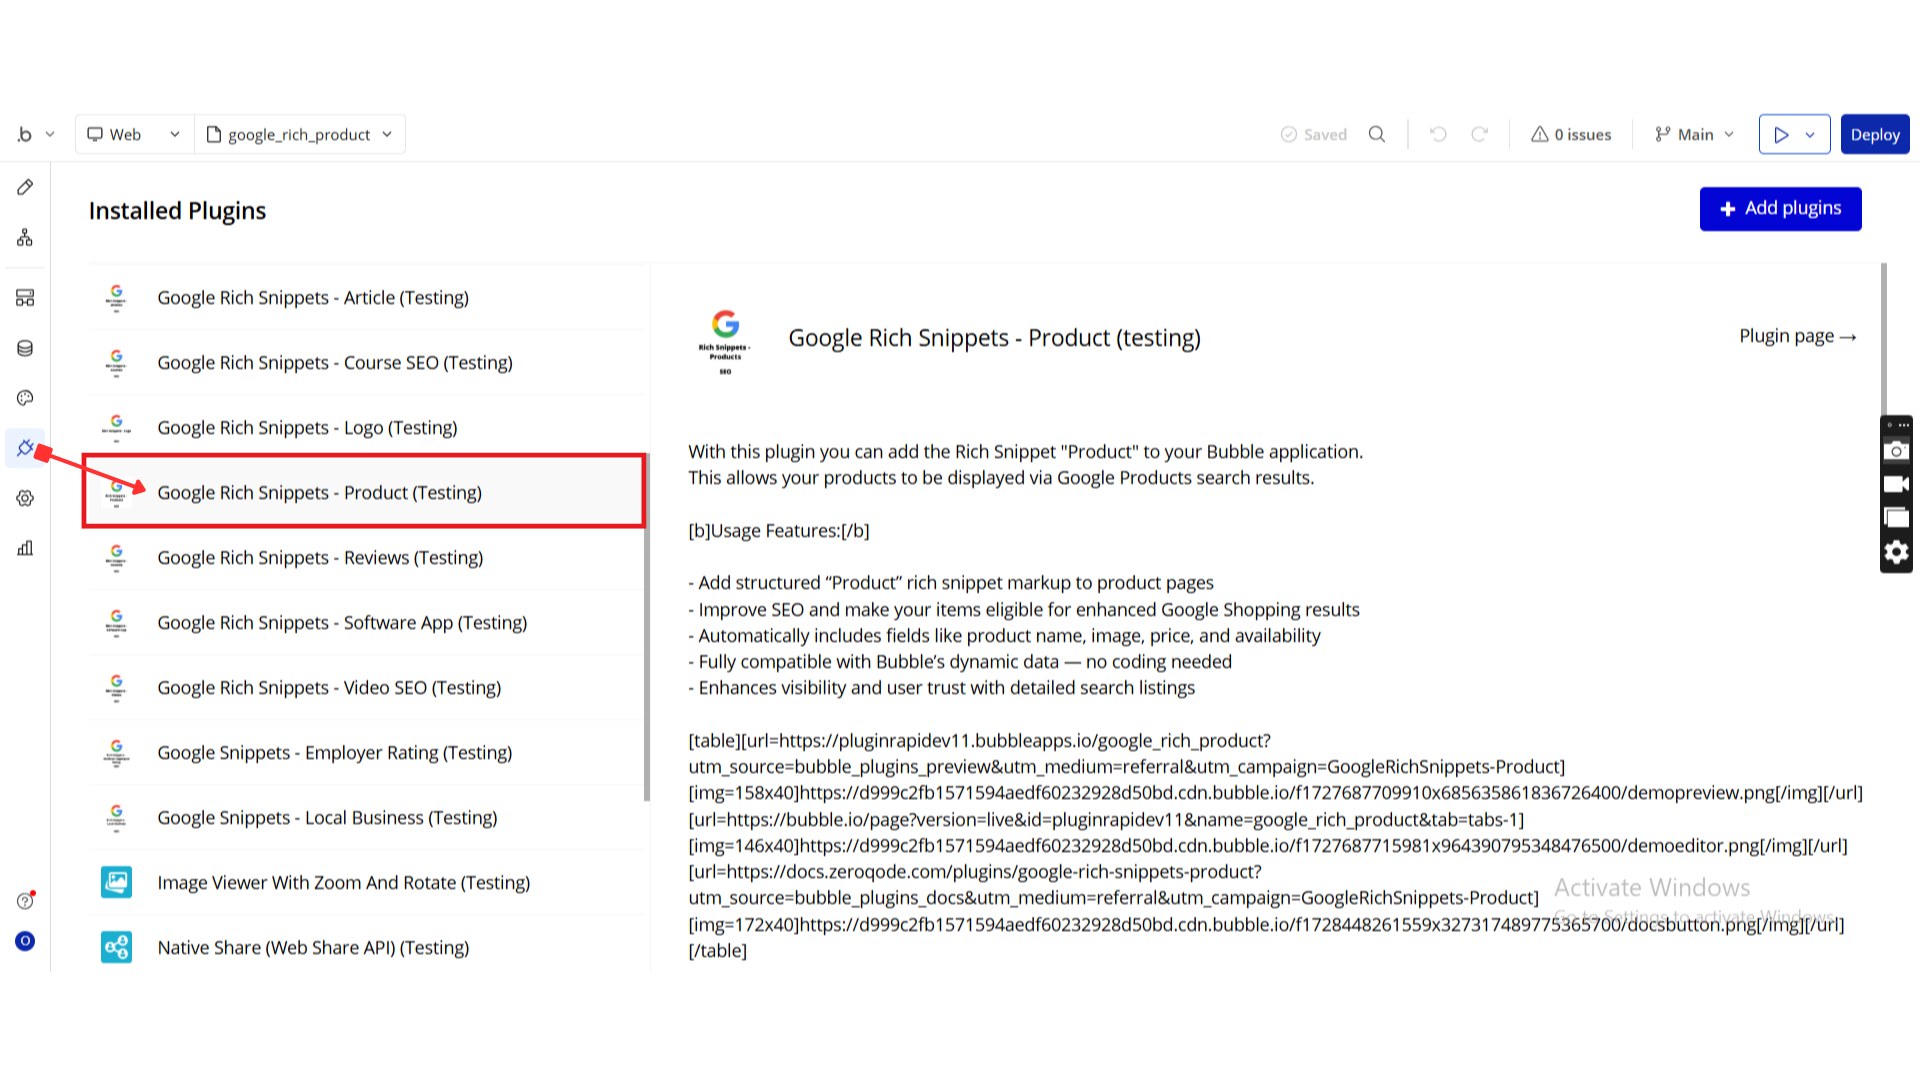Click the Add plugins button

coord(1780,209)
